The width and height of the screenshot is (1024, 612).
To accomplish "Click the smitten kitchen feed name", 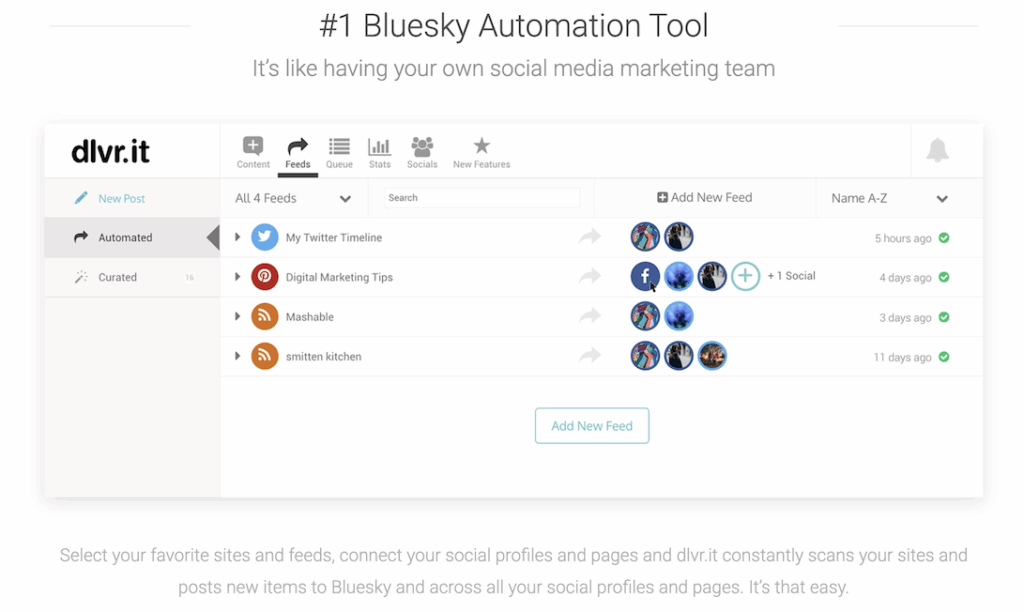I will pos(323,357).
